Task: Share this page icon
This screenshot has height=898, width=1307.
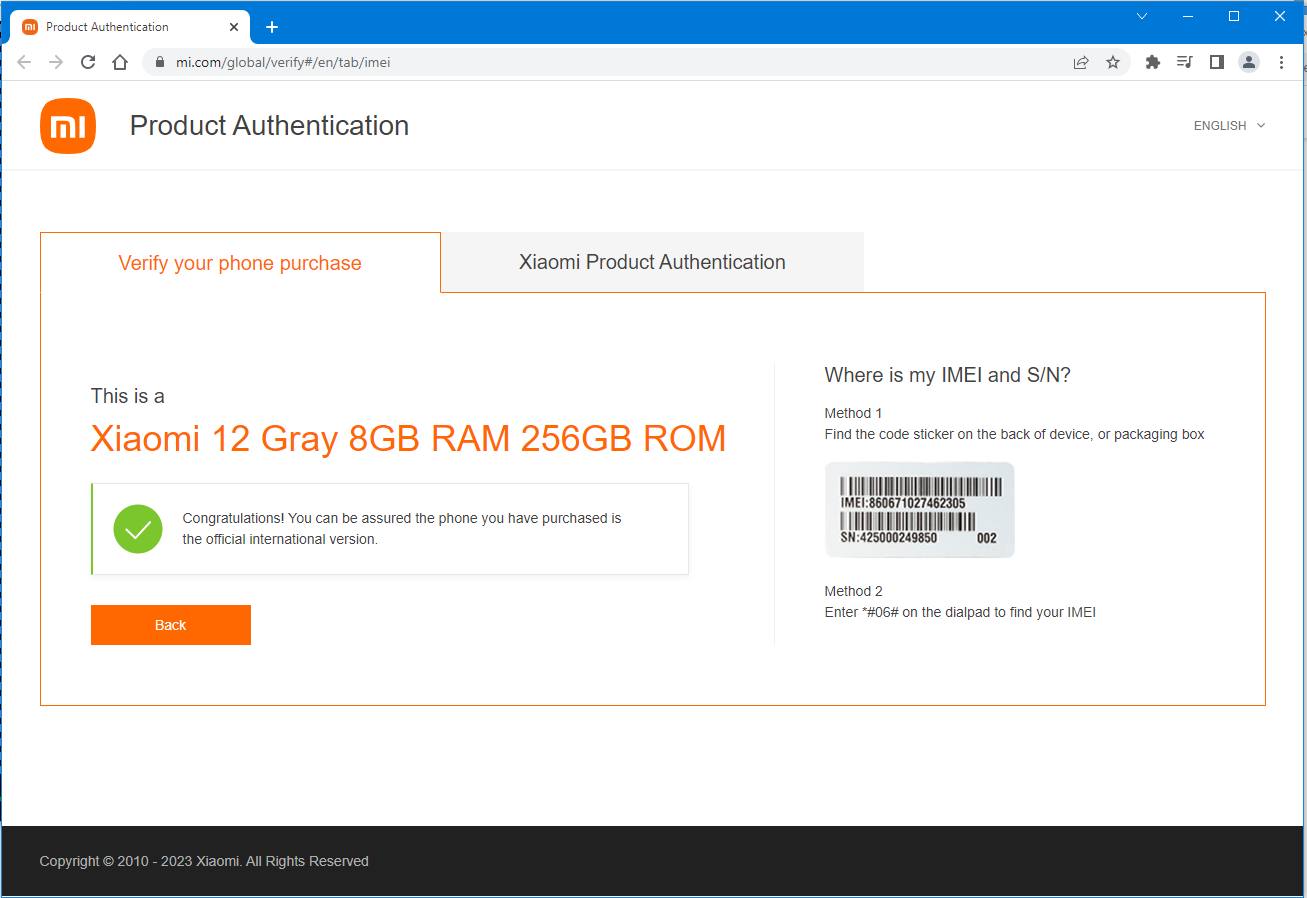Action: tap(1081, 62)
